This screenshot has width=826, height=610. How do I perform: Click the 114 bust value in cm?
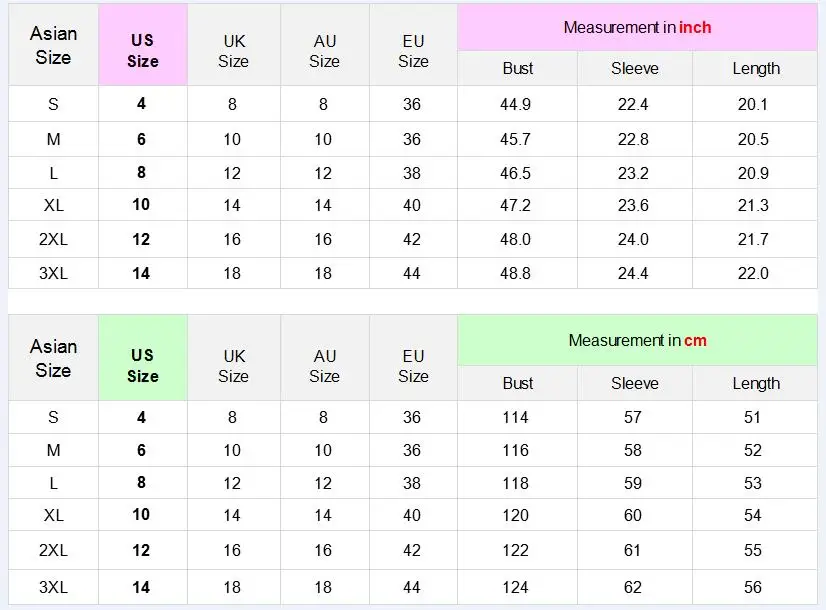point(515,417)
